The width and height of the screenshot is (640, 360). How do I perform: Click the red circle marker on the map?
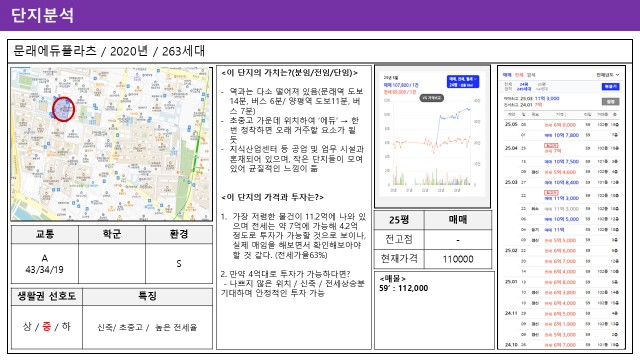point(63,109)
